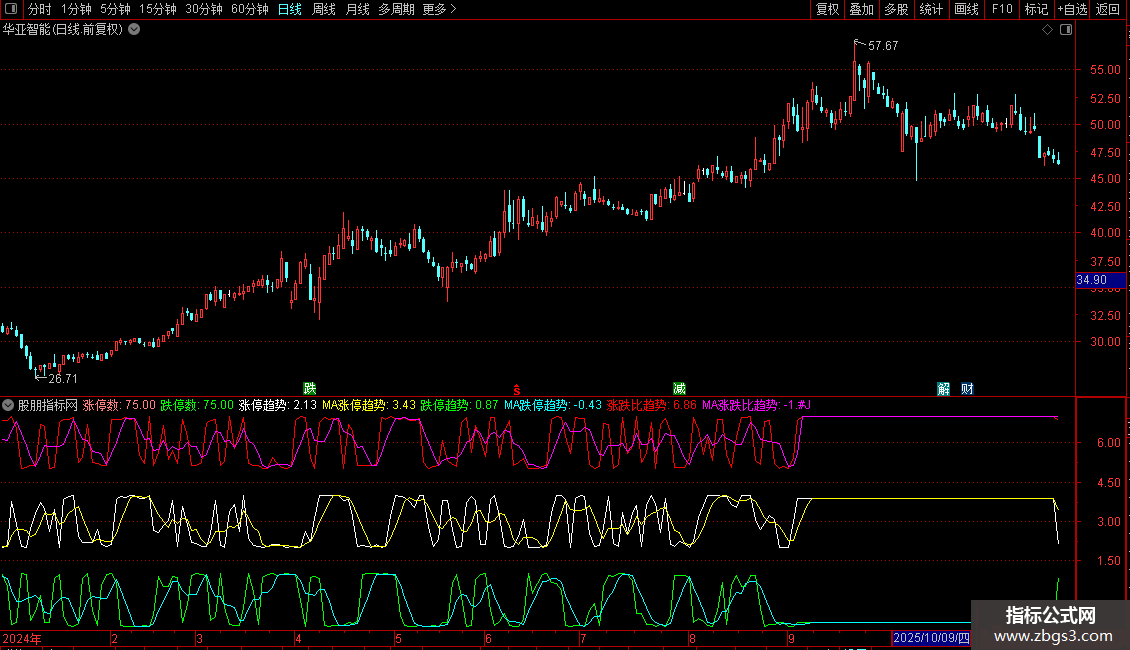1130x650 pixels.
Task: Click the 股朋指标网 indicator name
Action: click(x=48, y=406)
